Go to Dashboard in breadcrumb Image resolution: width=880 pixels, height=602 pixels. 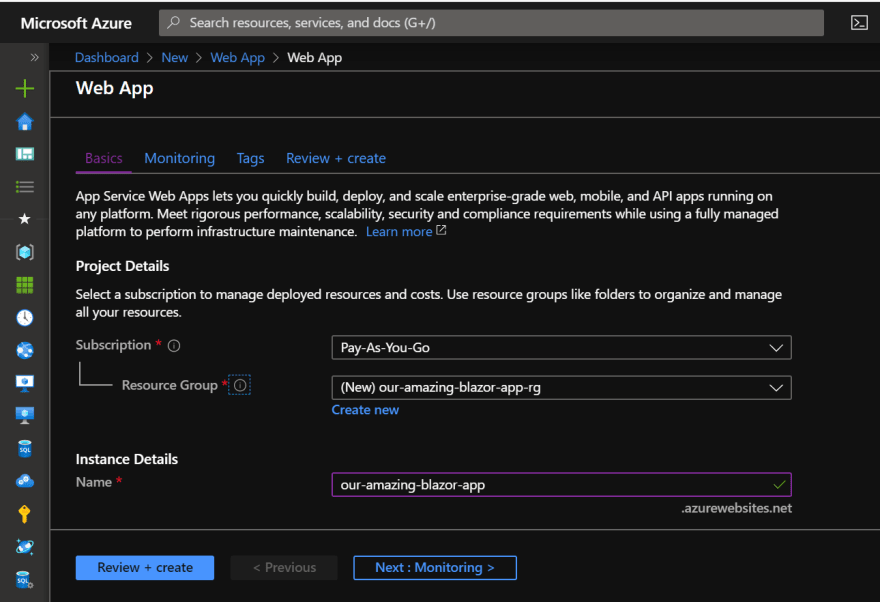[x=107, y=57]
